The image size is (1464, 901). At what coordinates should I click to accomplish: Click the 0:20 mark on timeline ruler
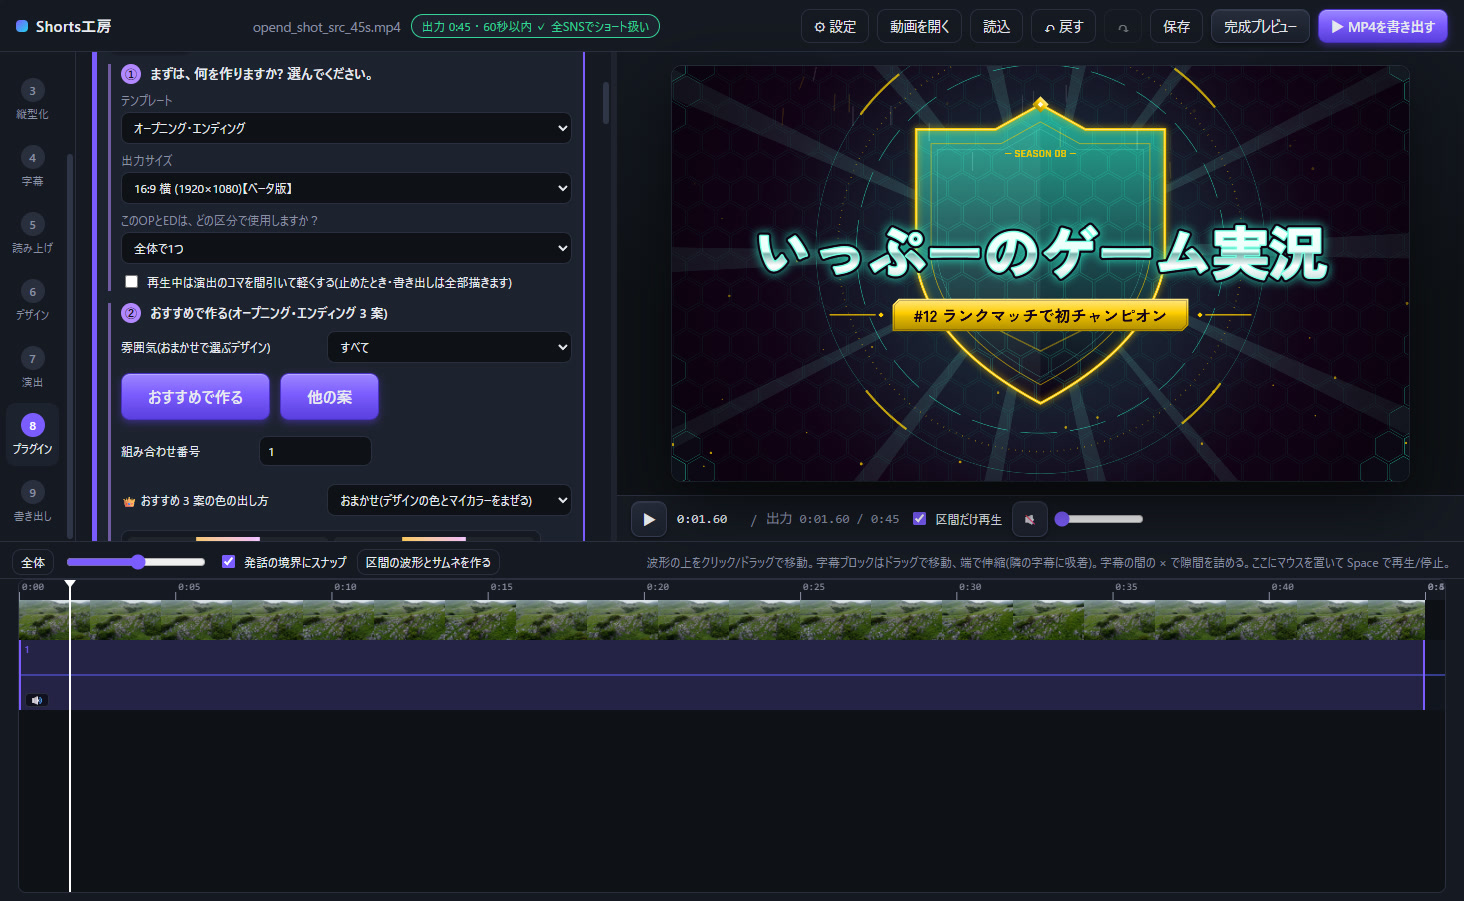(657, 587)
